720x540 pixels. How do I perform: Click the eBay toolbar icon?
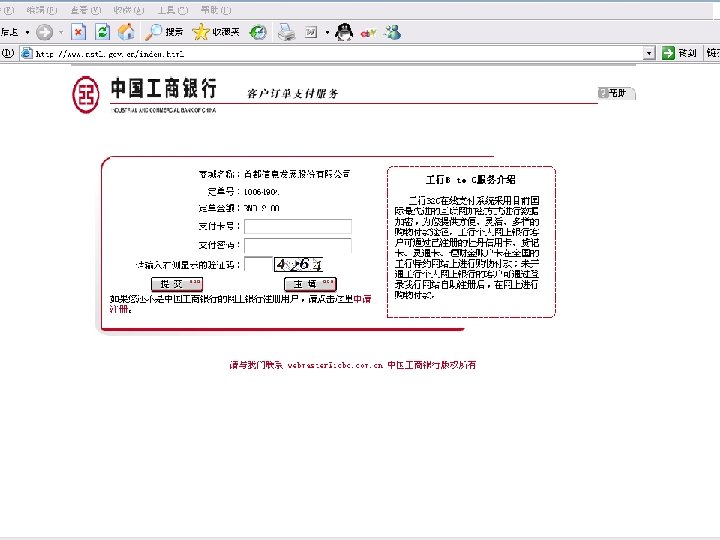(368, 33)
